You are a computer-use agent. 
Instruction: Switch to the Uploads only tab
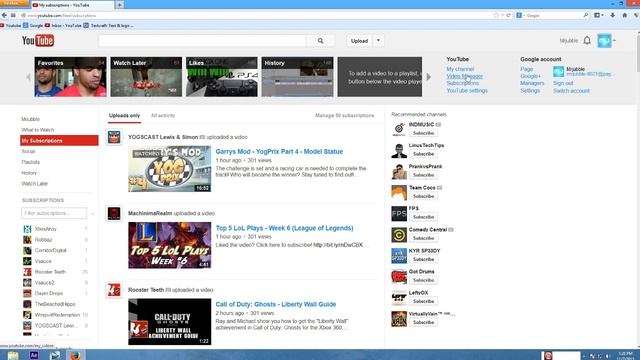click(124, 116)
